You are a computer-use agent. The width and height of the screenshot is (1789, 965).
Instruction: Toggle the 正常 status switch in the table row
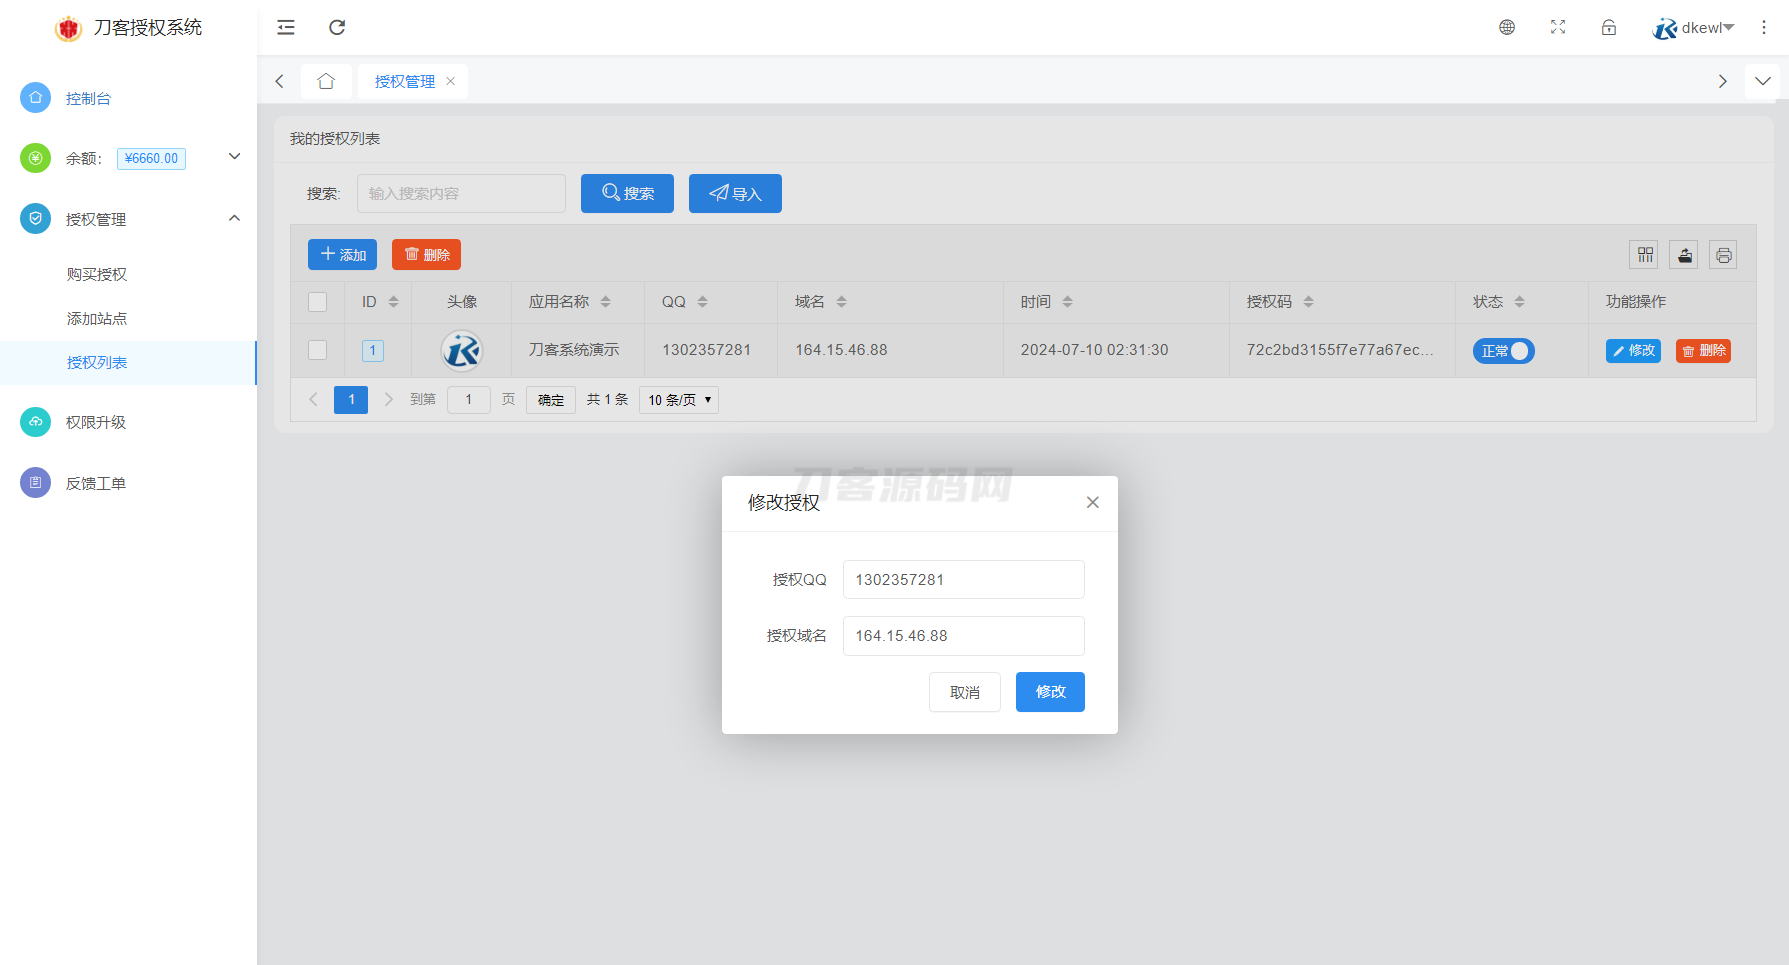pyautogui.click(x=1503, y=350)
